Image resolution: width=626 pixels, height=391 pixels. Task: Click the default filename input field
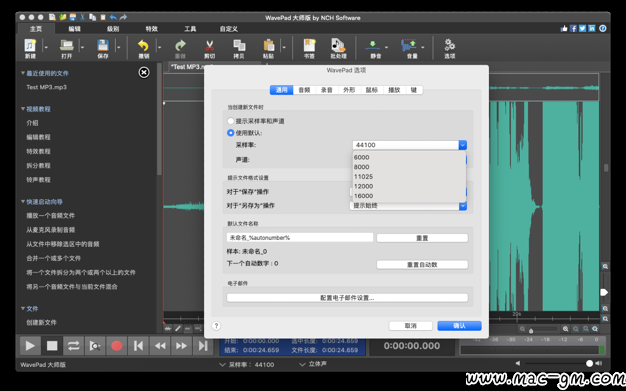click(300, 238)
